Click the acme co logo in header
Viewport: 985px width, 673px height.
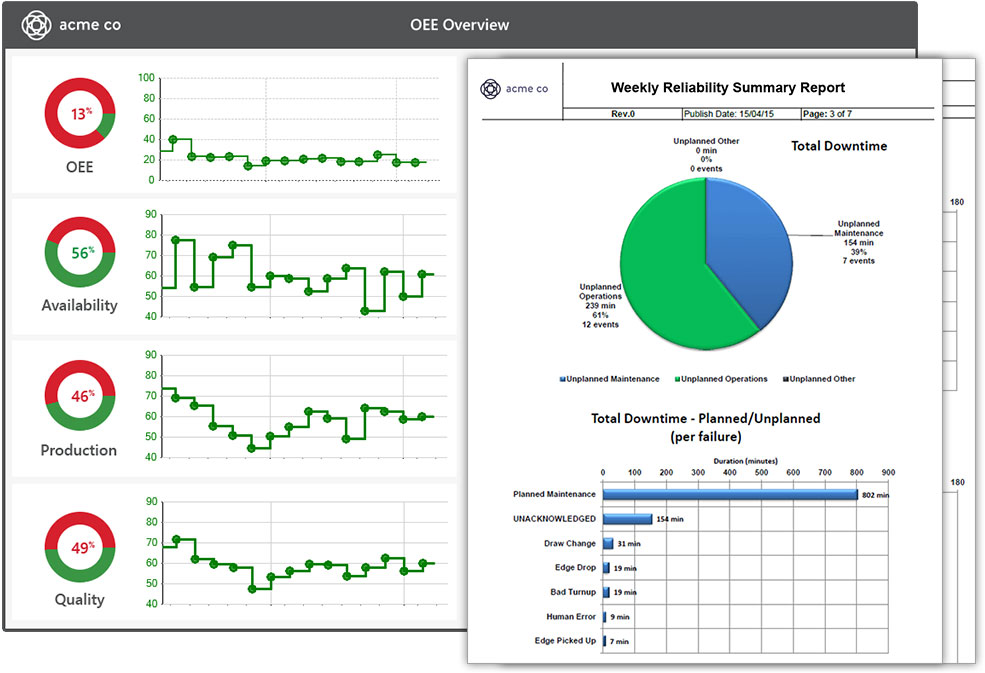click(71, 25)
